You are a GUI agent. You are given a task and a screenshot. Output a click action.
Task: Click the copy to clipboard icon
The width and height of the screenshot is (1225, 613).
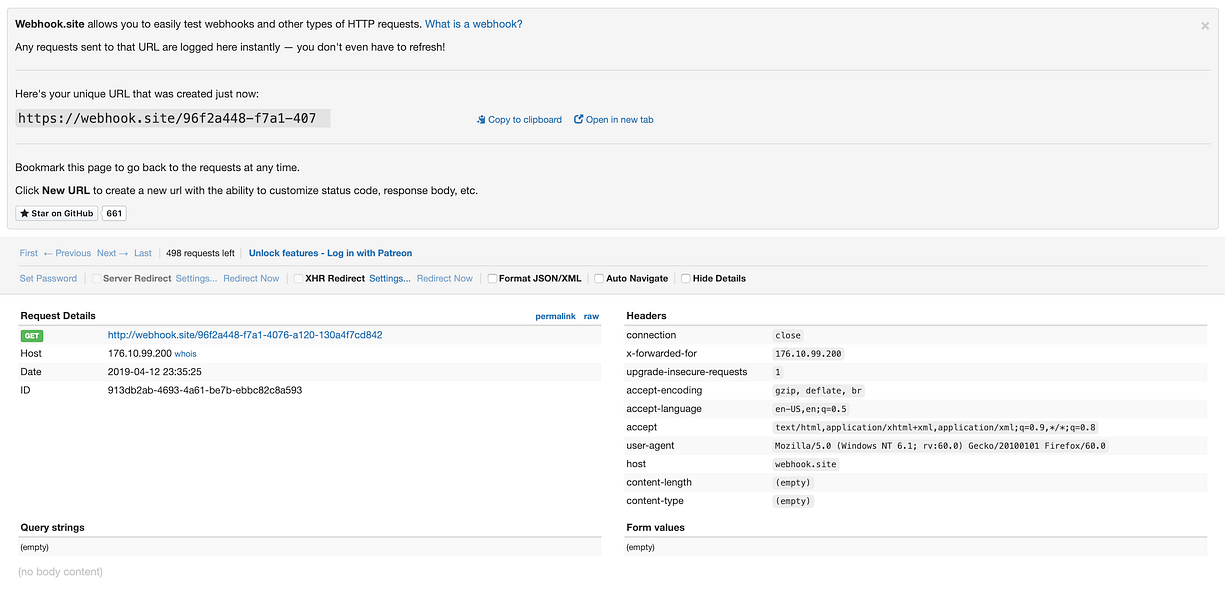[481, 120]
